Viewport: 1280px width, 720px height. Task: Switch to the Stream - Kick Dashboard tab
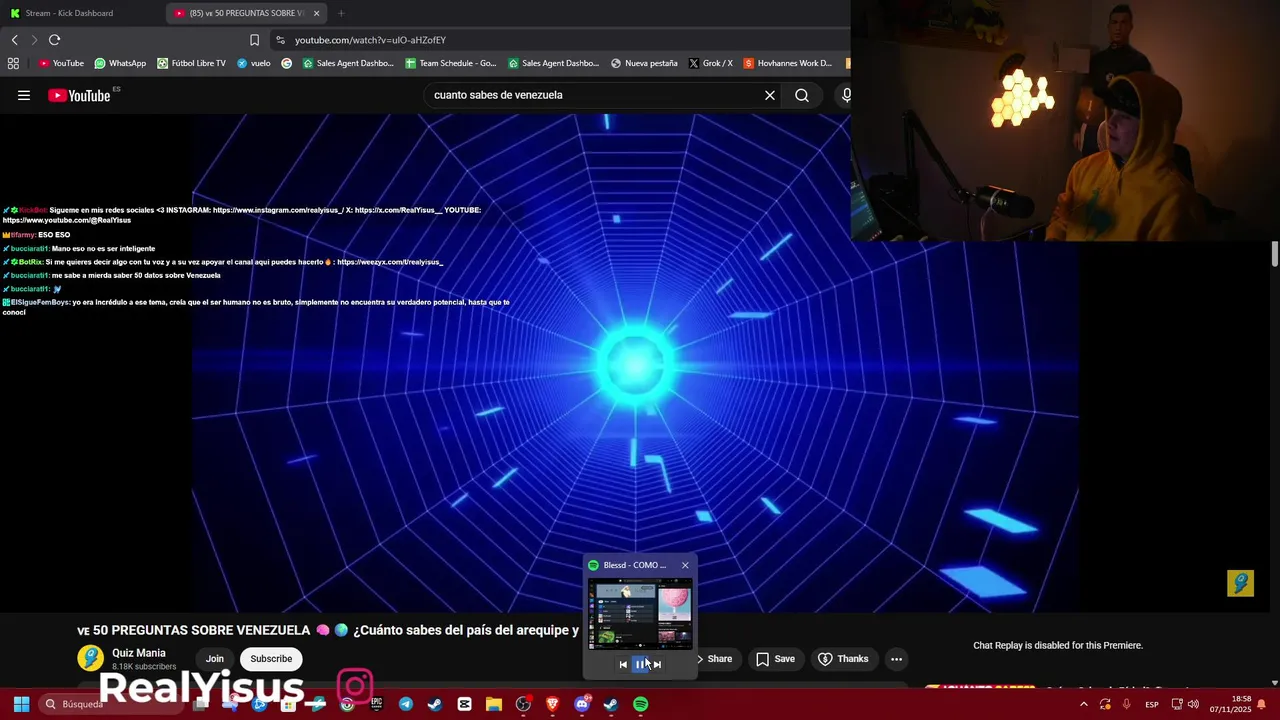click(80, 13)
